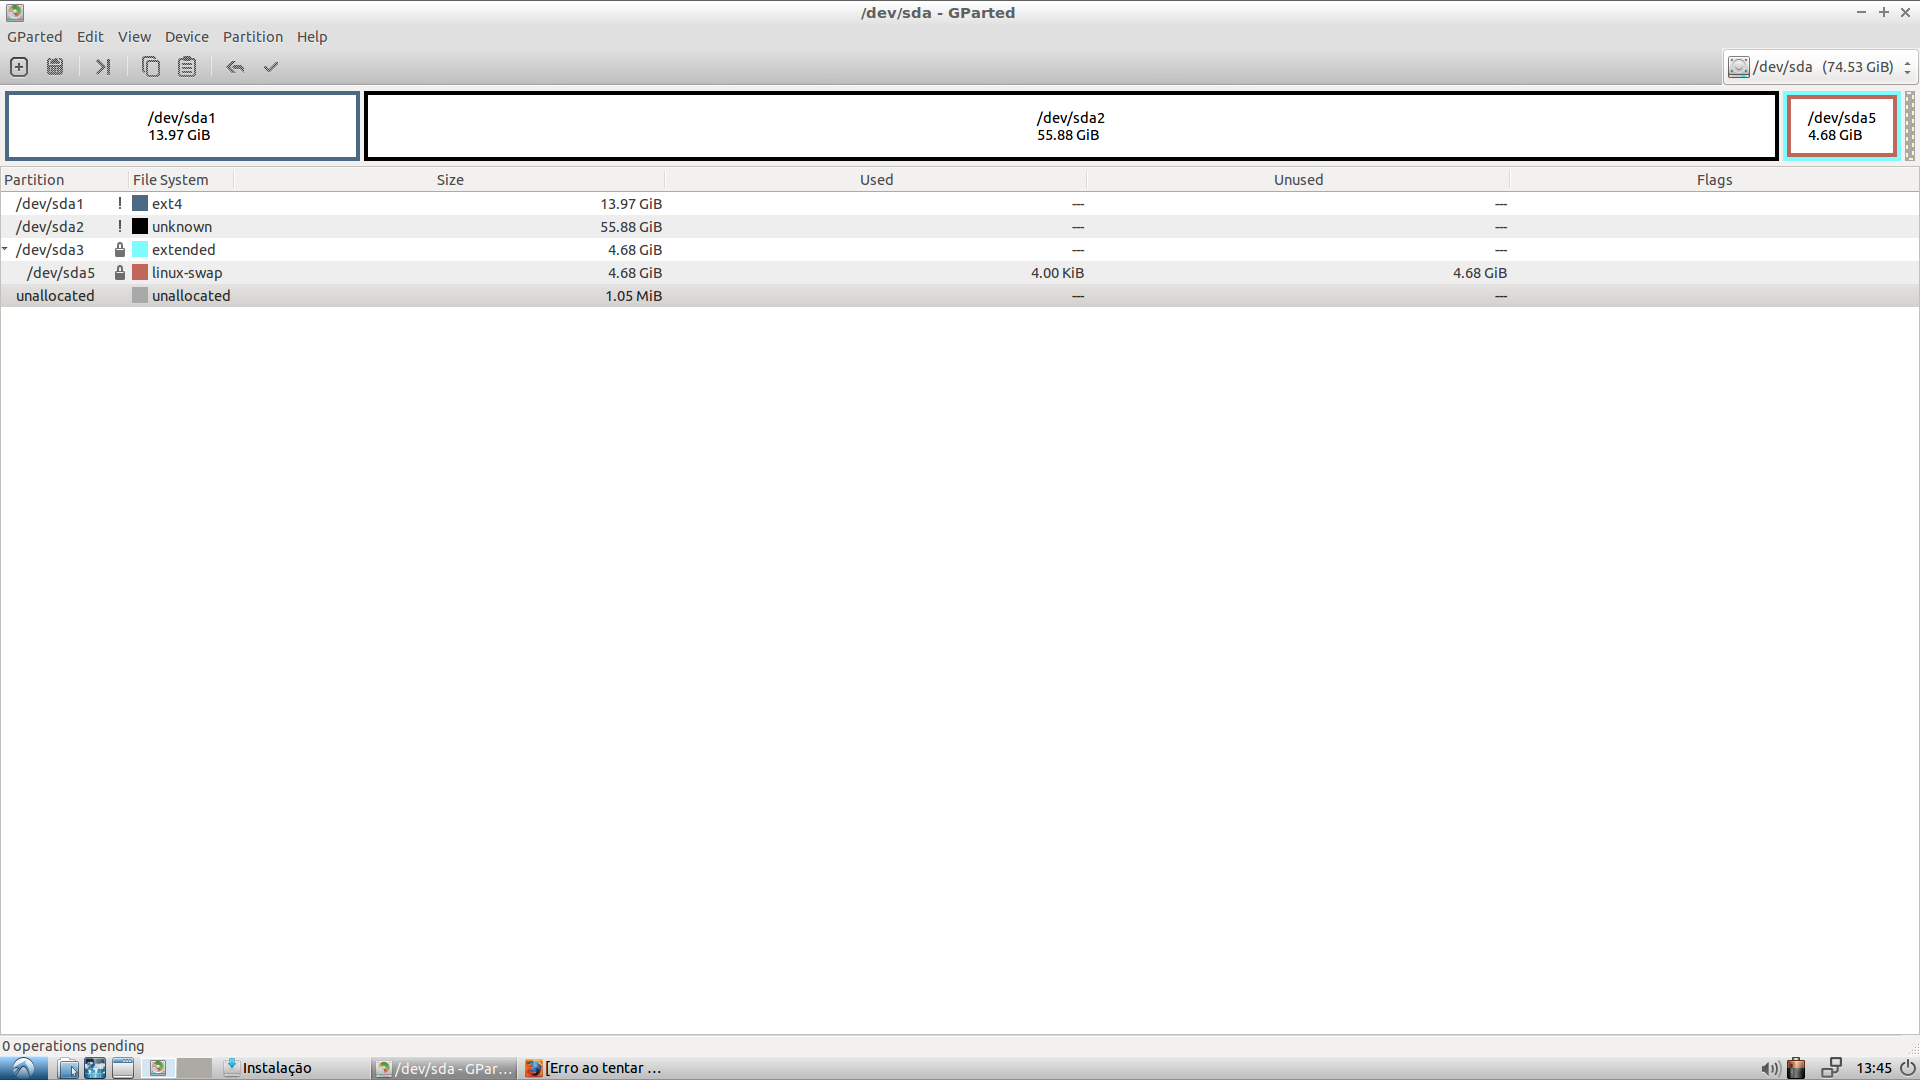1920x1080 pixels.
Task: Open the Help menu
Action: (312, 37)
